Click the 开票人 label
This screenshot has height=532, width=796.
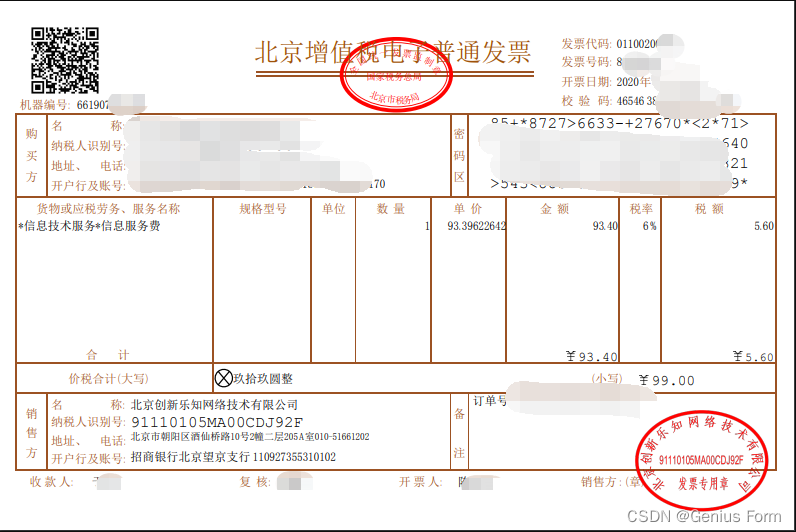[420, 482]
